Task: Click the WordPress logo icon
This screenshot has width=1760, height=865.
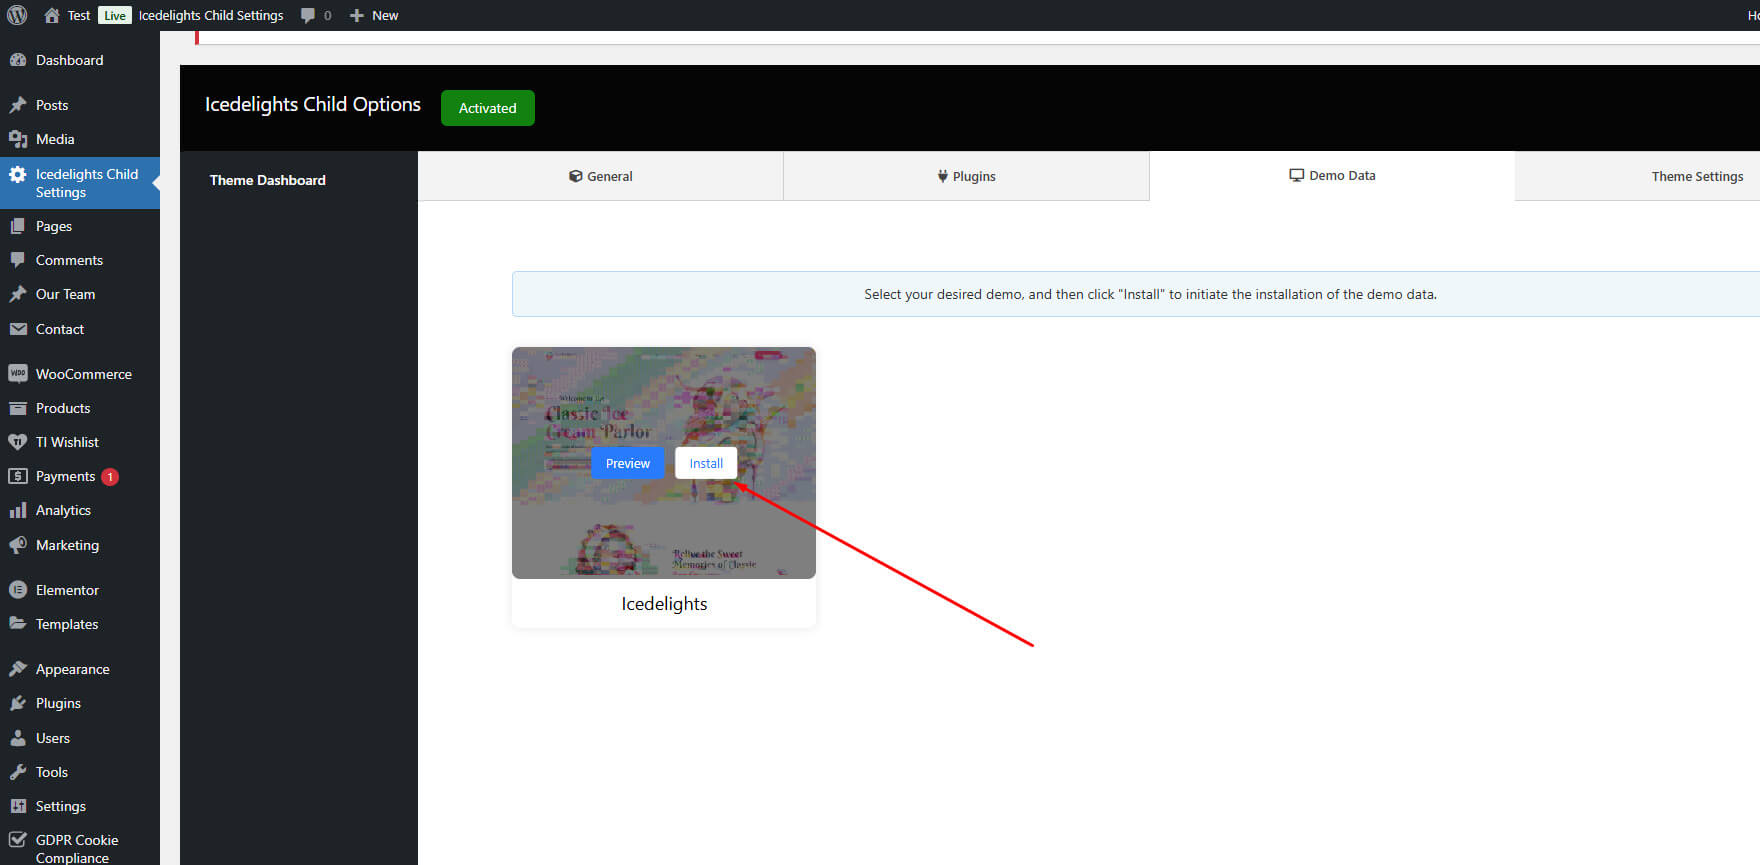Action: (17, 15)
